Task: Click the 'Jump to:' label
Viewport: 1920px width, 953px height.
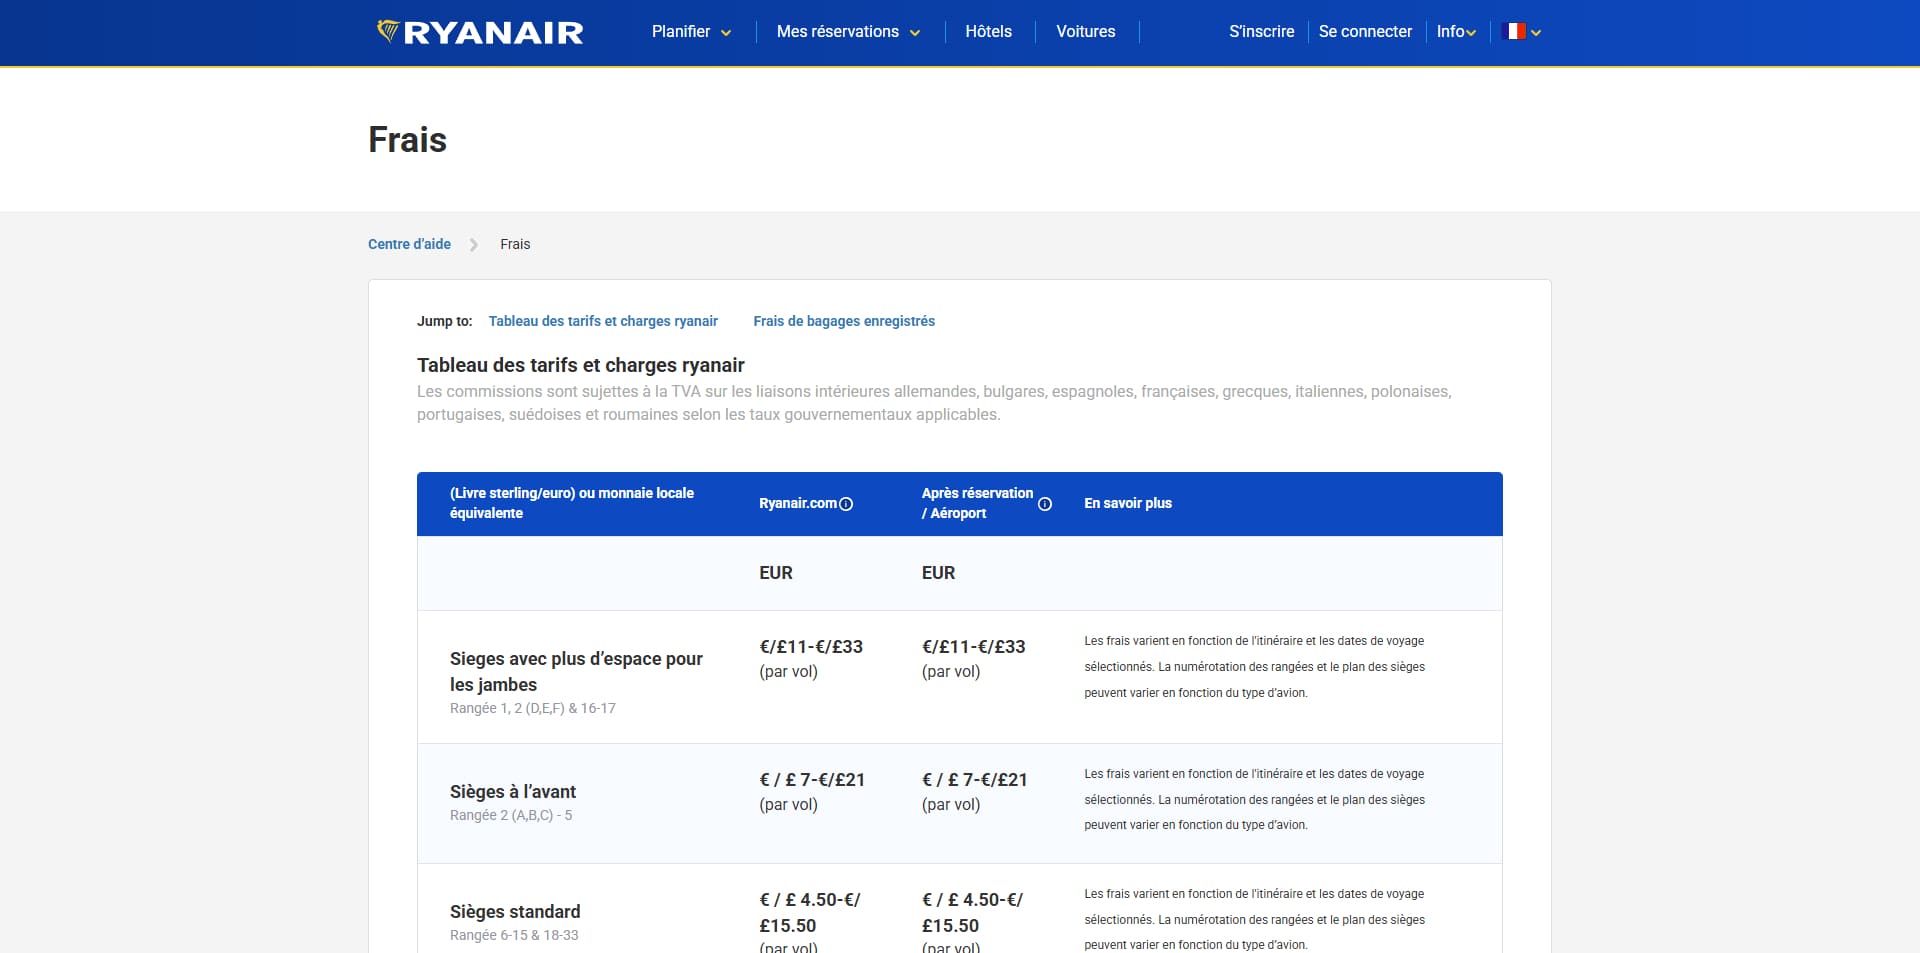Action: [x=445, y=321]
